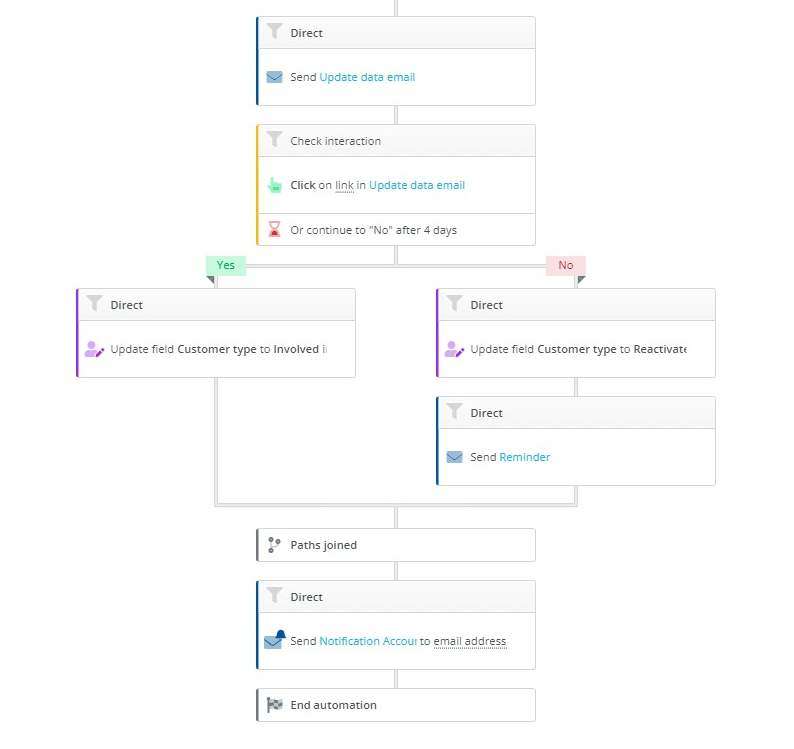Click the notification envelope-with-bell icon
The image size is (794, 749).
tap(274, 640)
